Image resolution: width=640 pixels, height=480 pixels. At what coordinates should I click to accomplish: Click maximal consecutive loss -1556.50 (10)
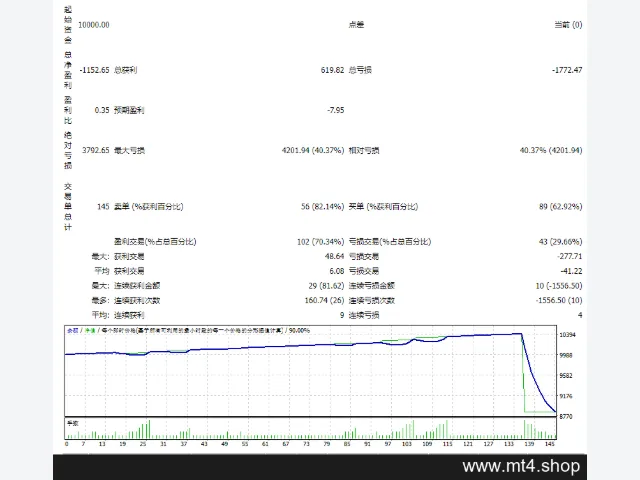click(x=559, y=300)
